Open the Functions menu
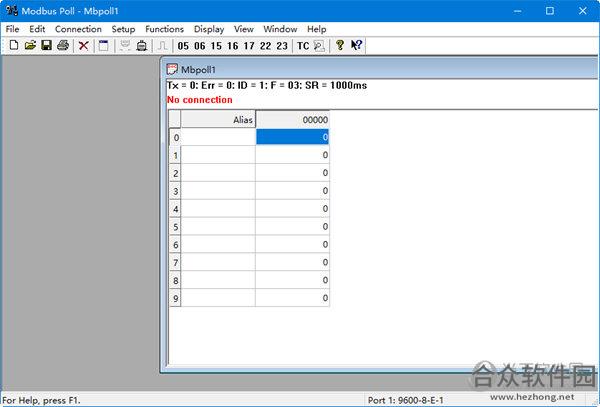 point(165,29)
